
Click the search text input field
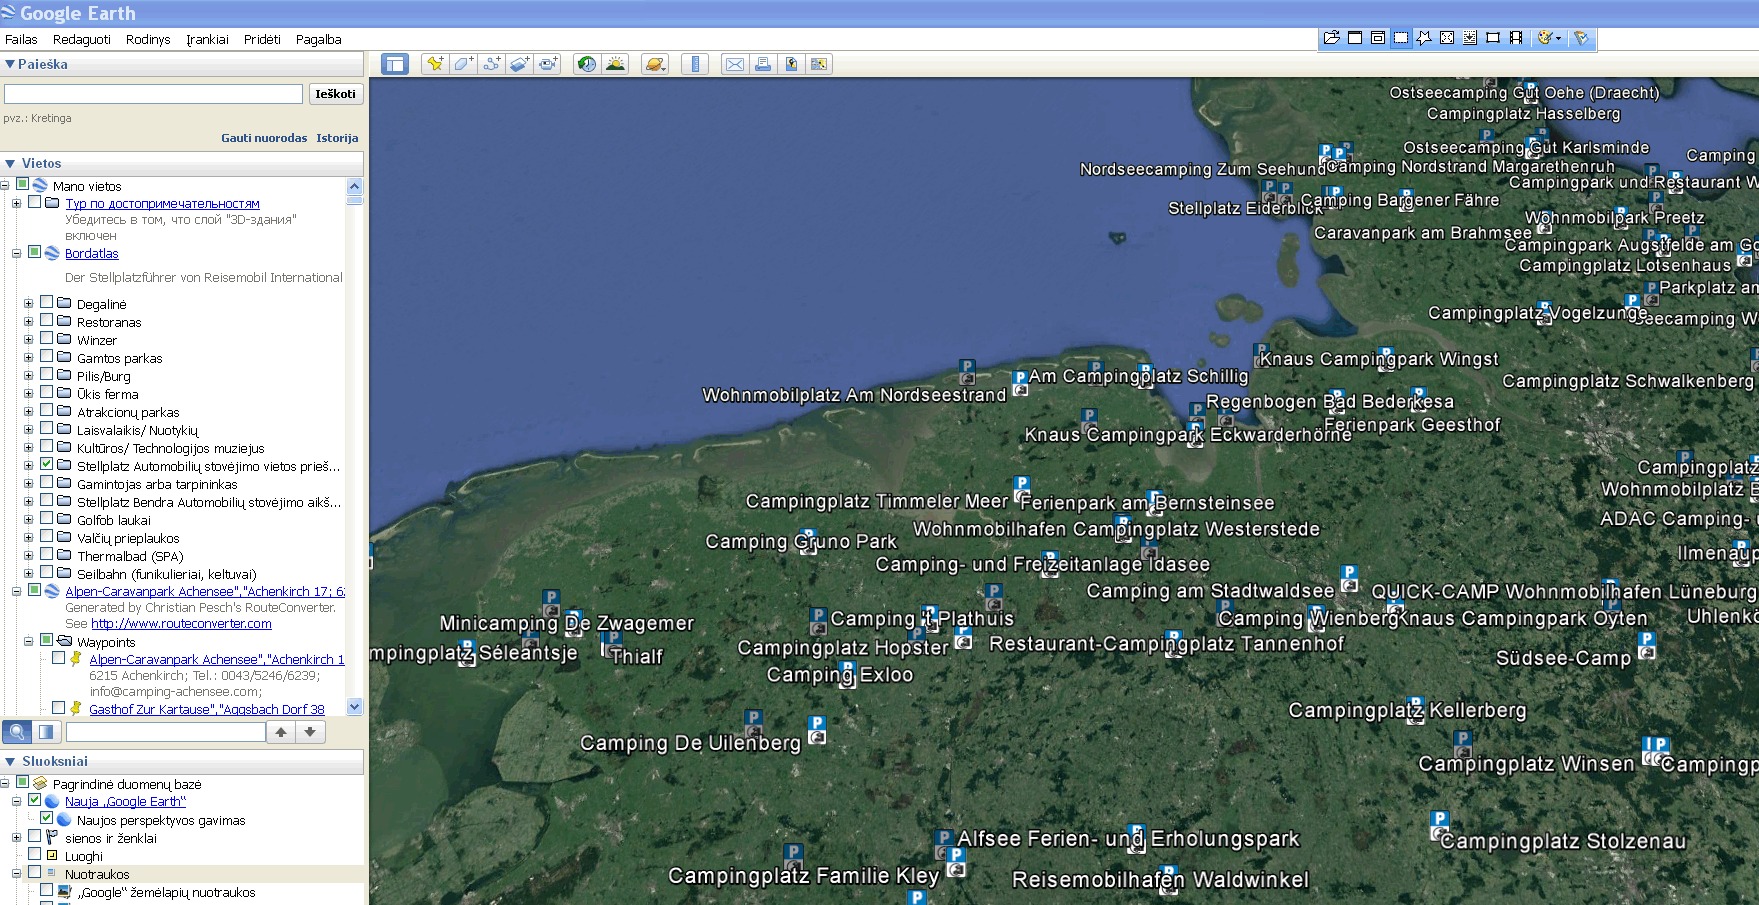(x=153, y=94)
